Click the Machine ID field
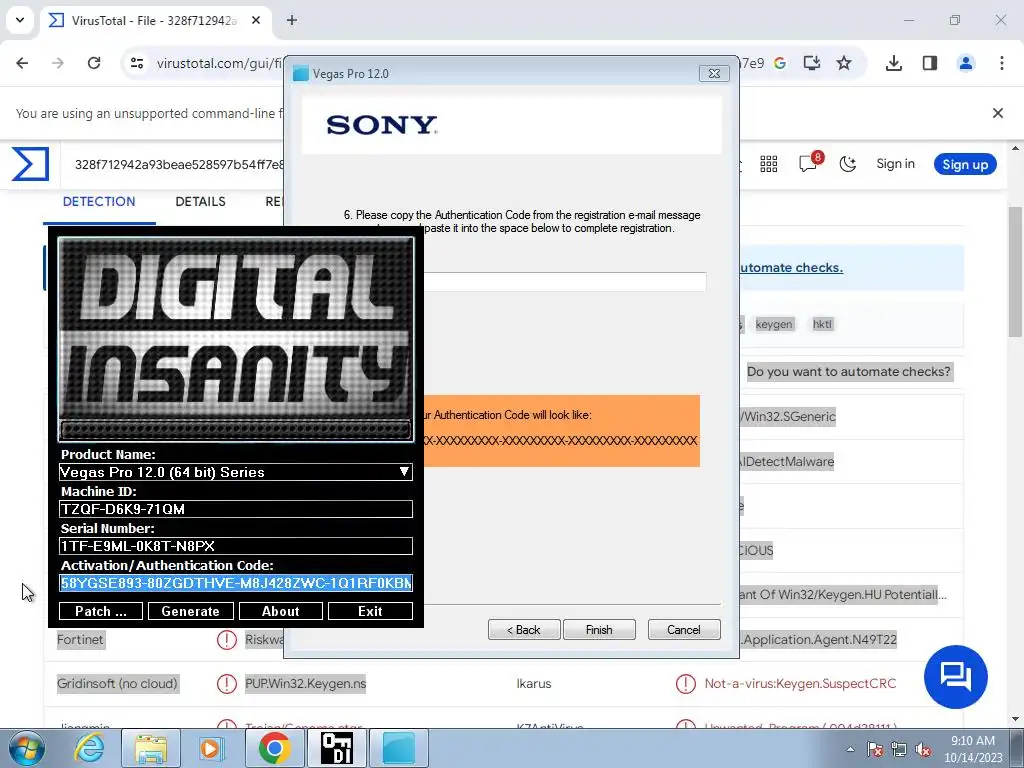Screen dimensions: 1024x768 click(x=236, y=509)
